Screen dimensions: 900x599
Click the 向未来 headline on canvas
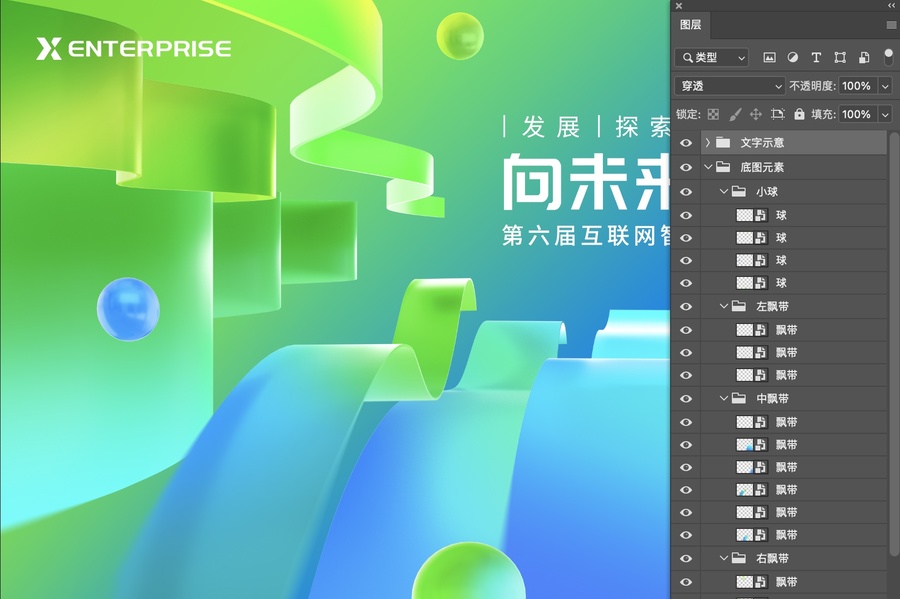[587, 181]
